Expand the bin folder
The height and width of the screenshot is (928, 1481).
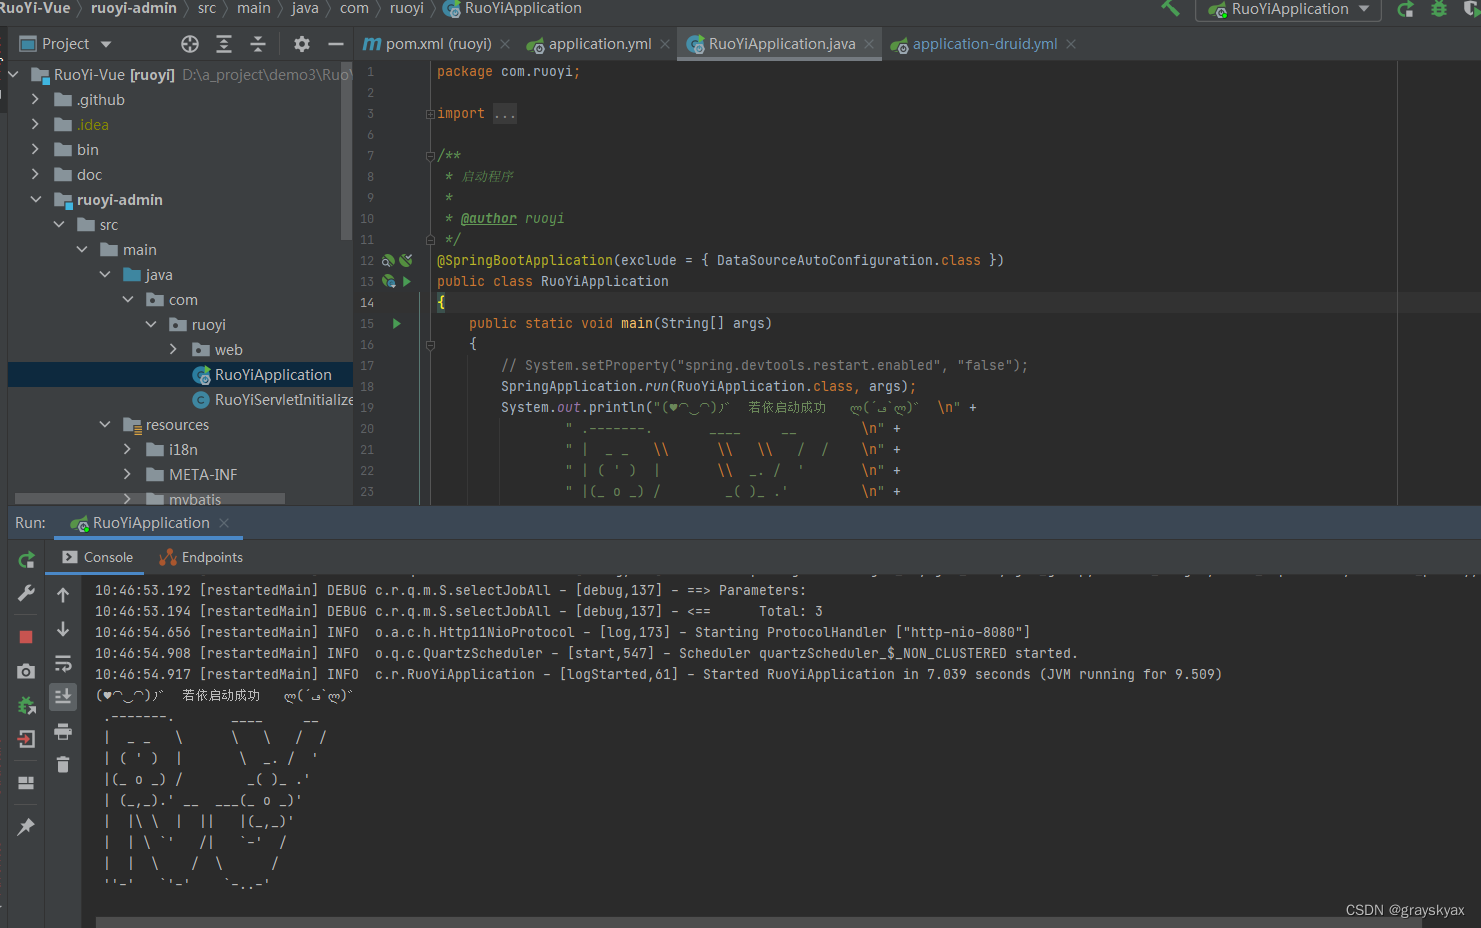tap(36, 150)
